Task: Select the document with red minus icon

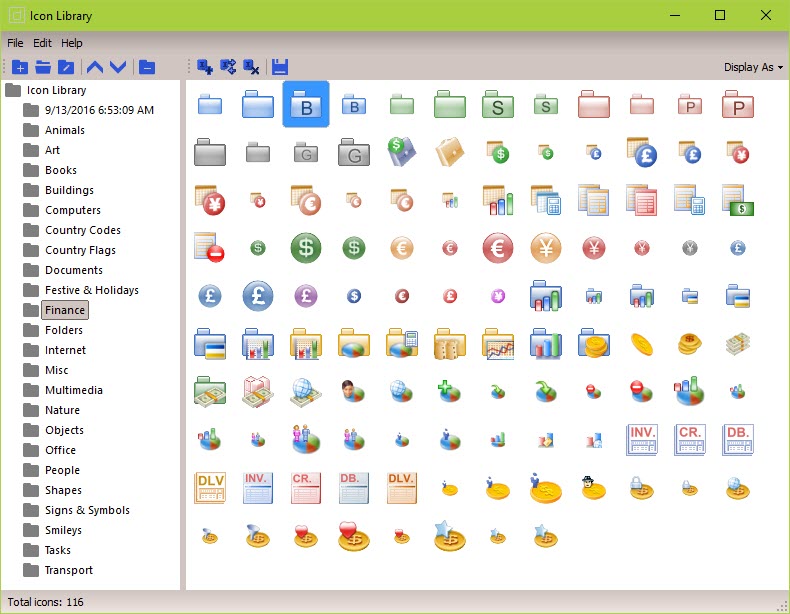Action: coord(209,247)
